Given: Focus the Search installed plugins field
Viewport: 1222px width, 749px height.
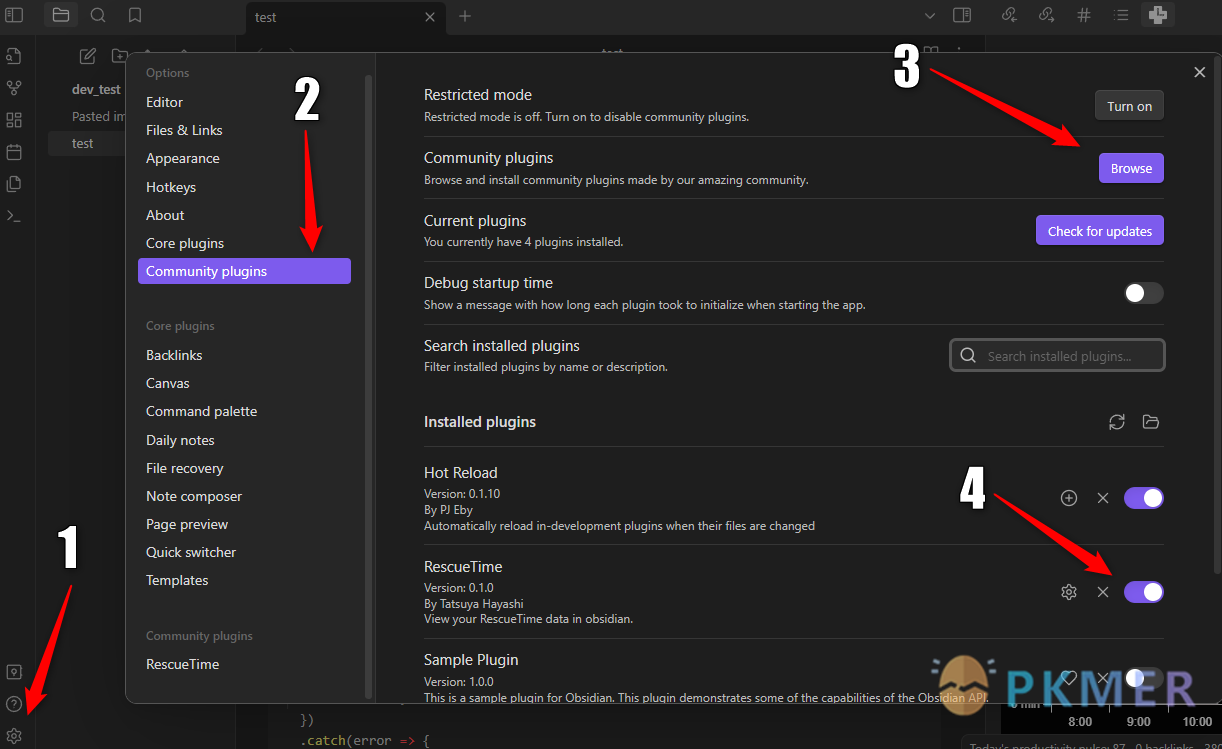Looking at the screenshot, I should 1057,355.
